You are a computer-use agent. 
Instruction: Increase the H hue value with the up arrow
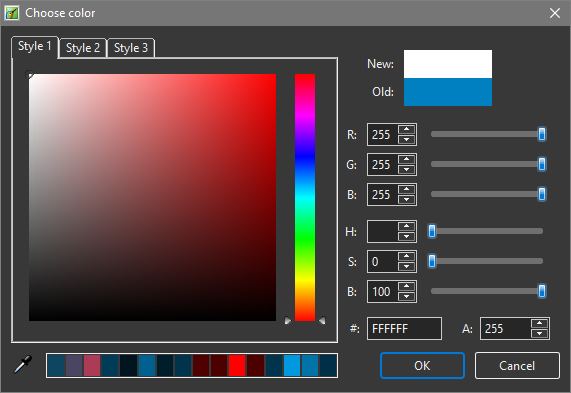tap(406, 226)
